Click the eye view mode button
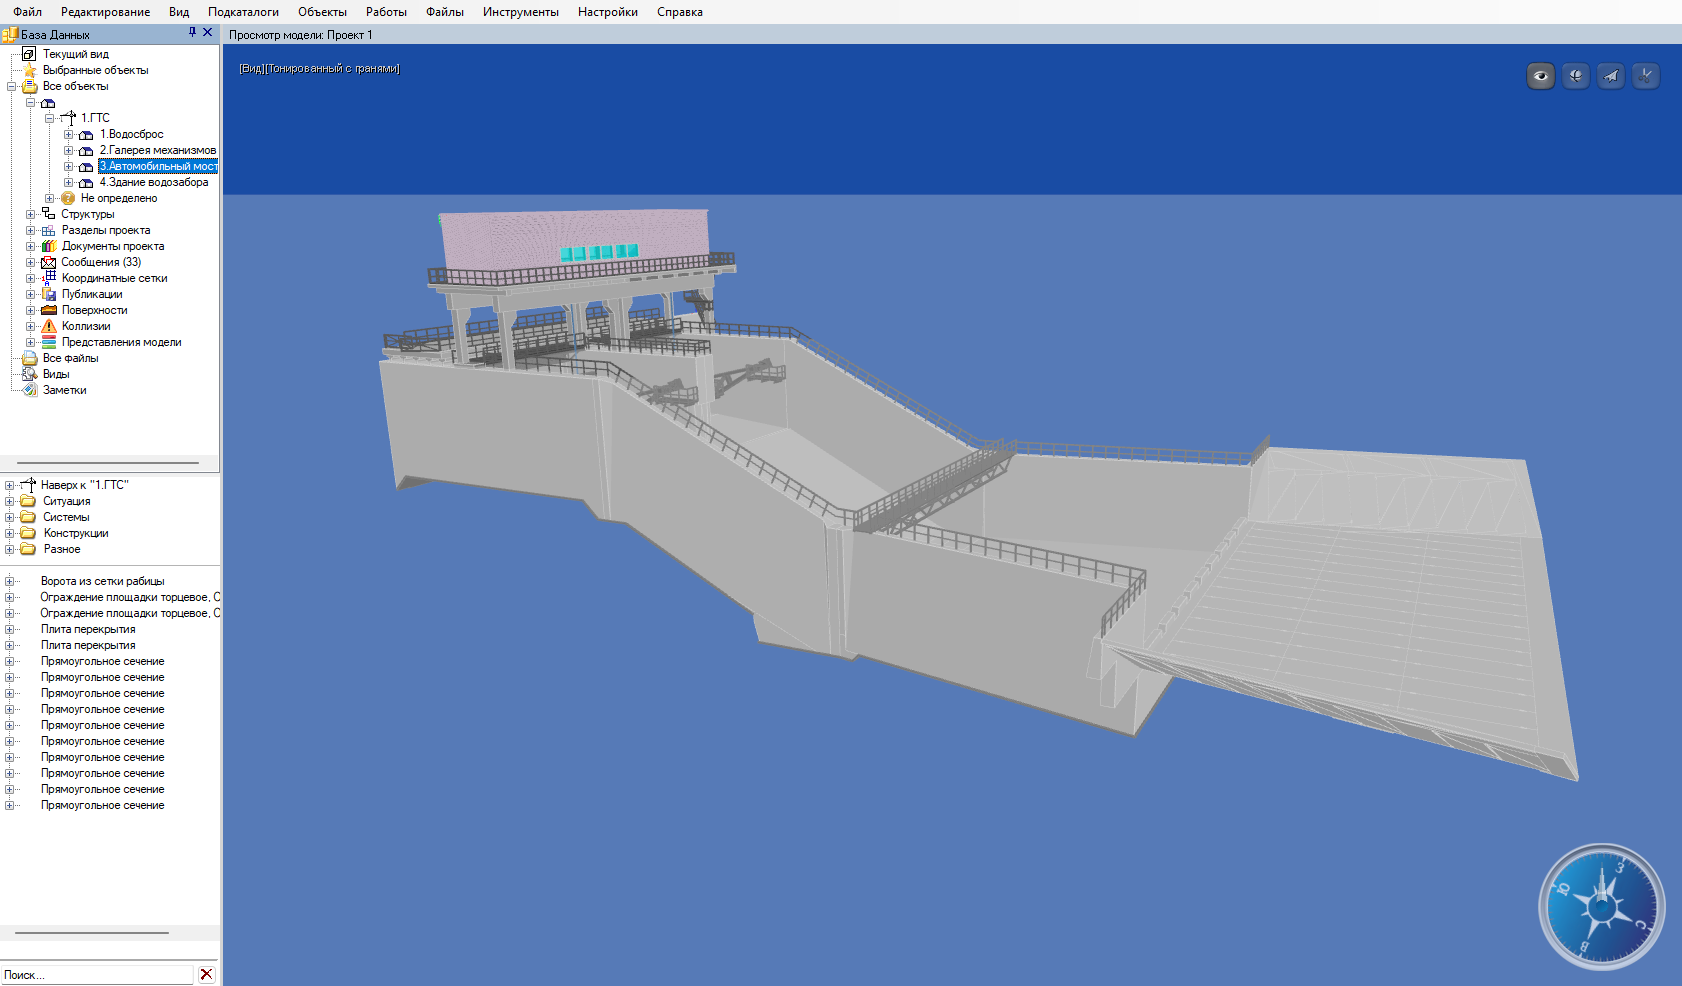Screen dimensions: 1682x986 click(x=1540, y=76)
